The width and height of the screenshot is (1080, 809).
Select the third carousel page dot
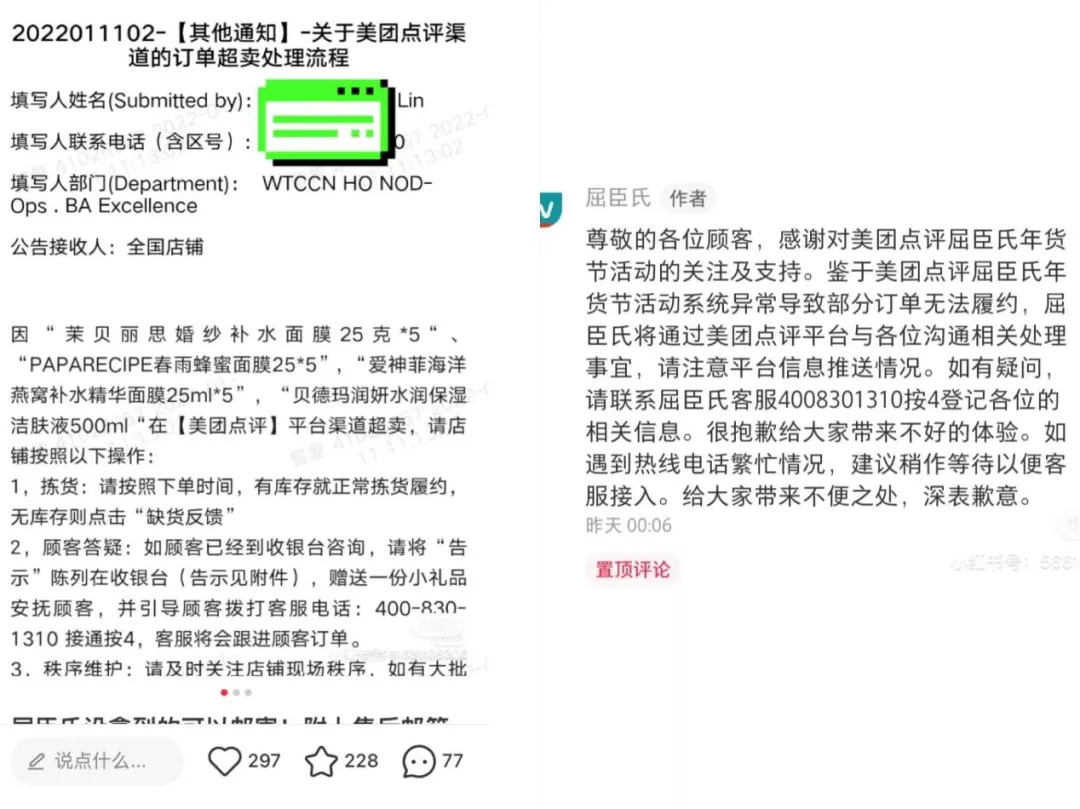coord(248,693)
